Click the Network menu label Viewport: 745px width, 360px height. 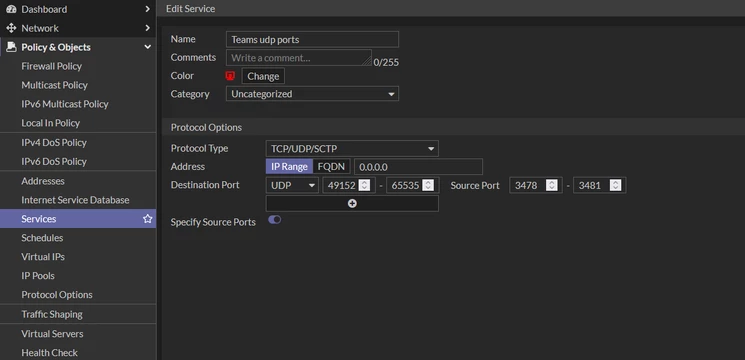[x=40, y=28]
